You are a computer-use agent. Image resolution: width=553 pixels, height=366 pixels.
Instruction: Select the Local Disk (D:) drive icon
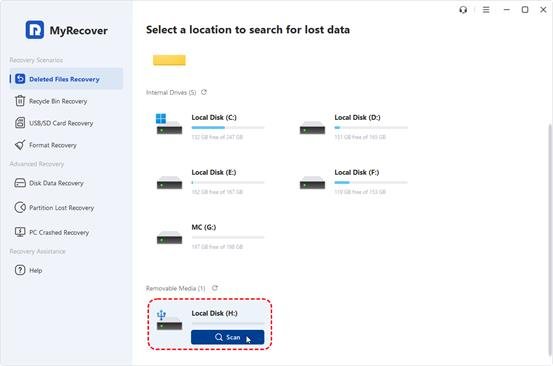[312, 128]
